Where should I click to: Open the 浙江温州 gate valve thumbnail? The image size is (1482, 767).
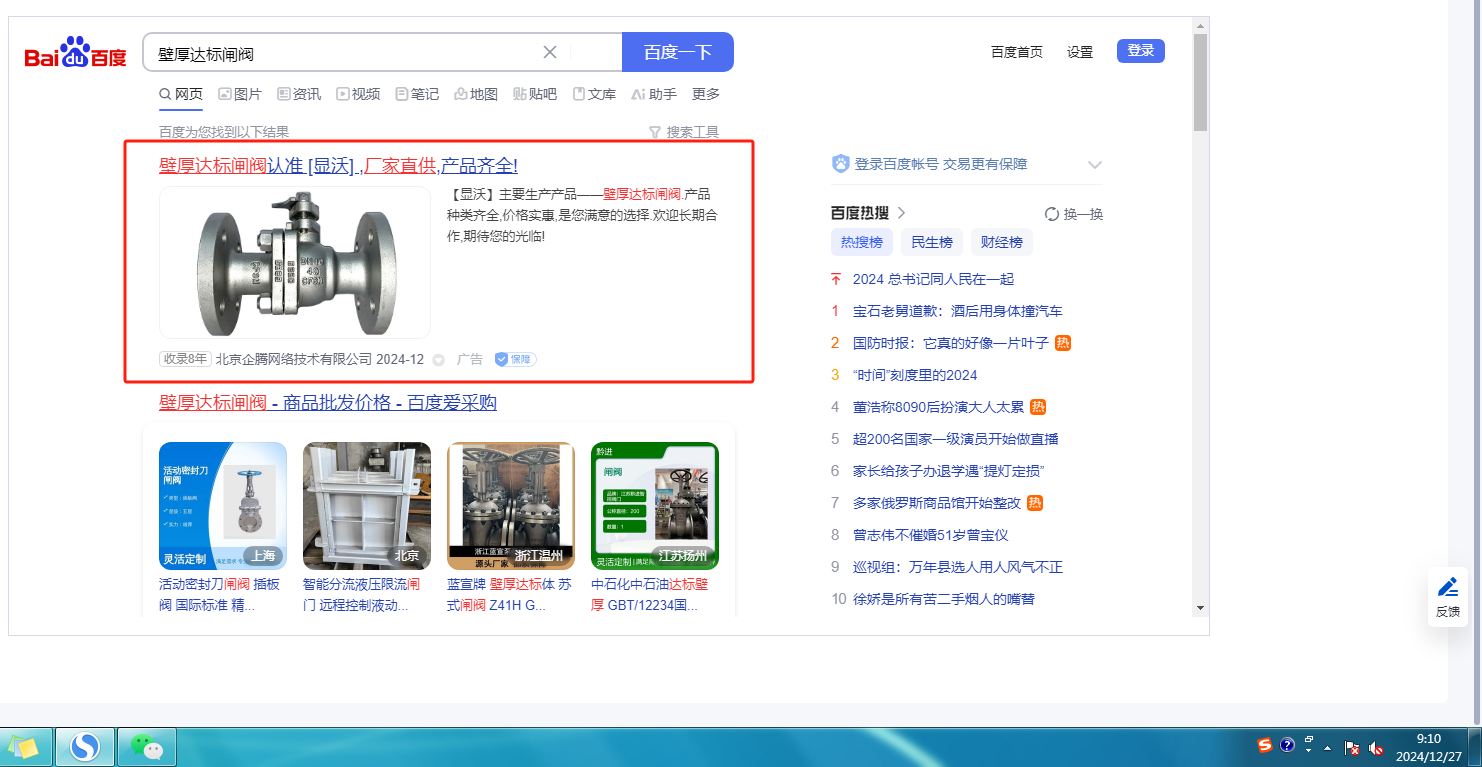click(511, 506)
